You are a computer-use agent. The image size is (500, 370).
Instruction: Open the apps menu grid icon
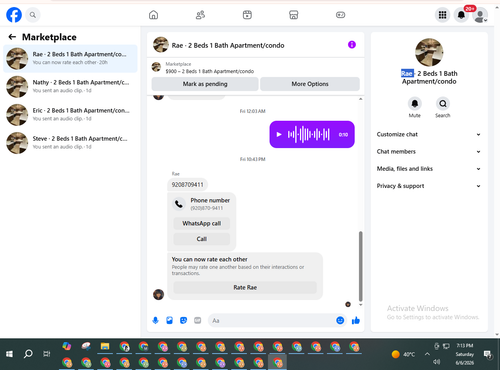442,15
